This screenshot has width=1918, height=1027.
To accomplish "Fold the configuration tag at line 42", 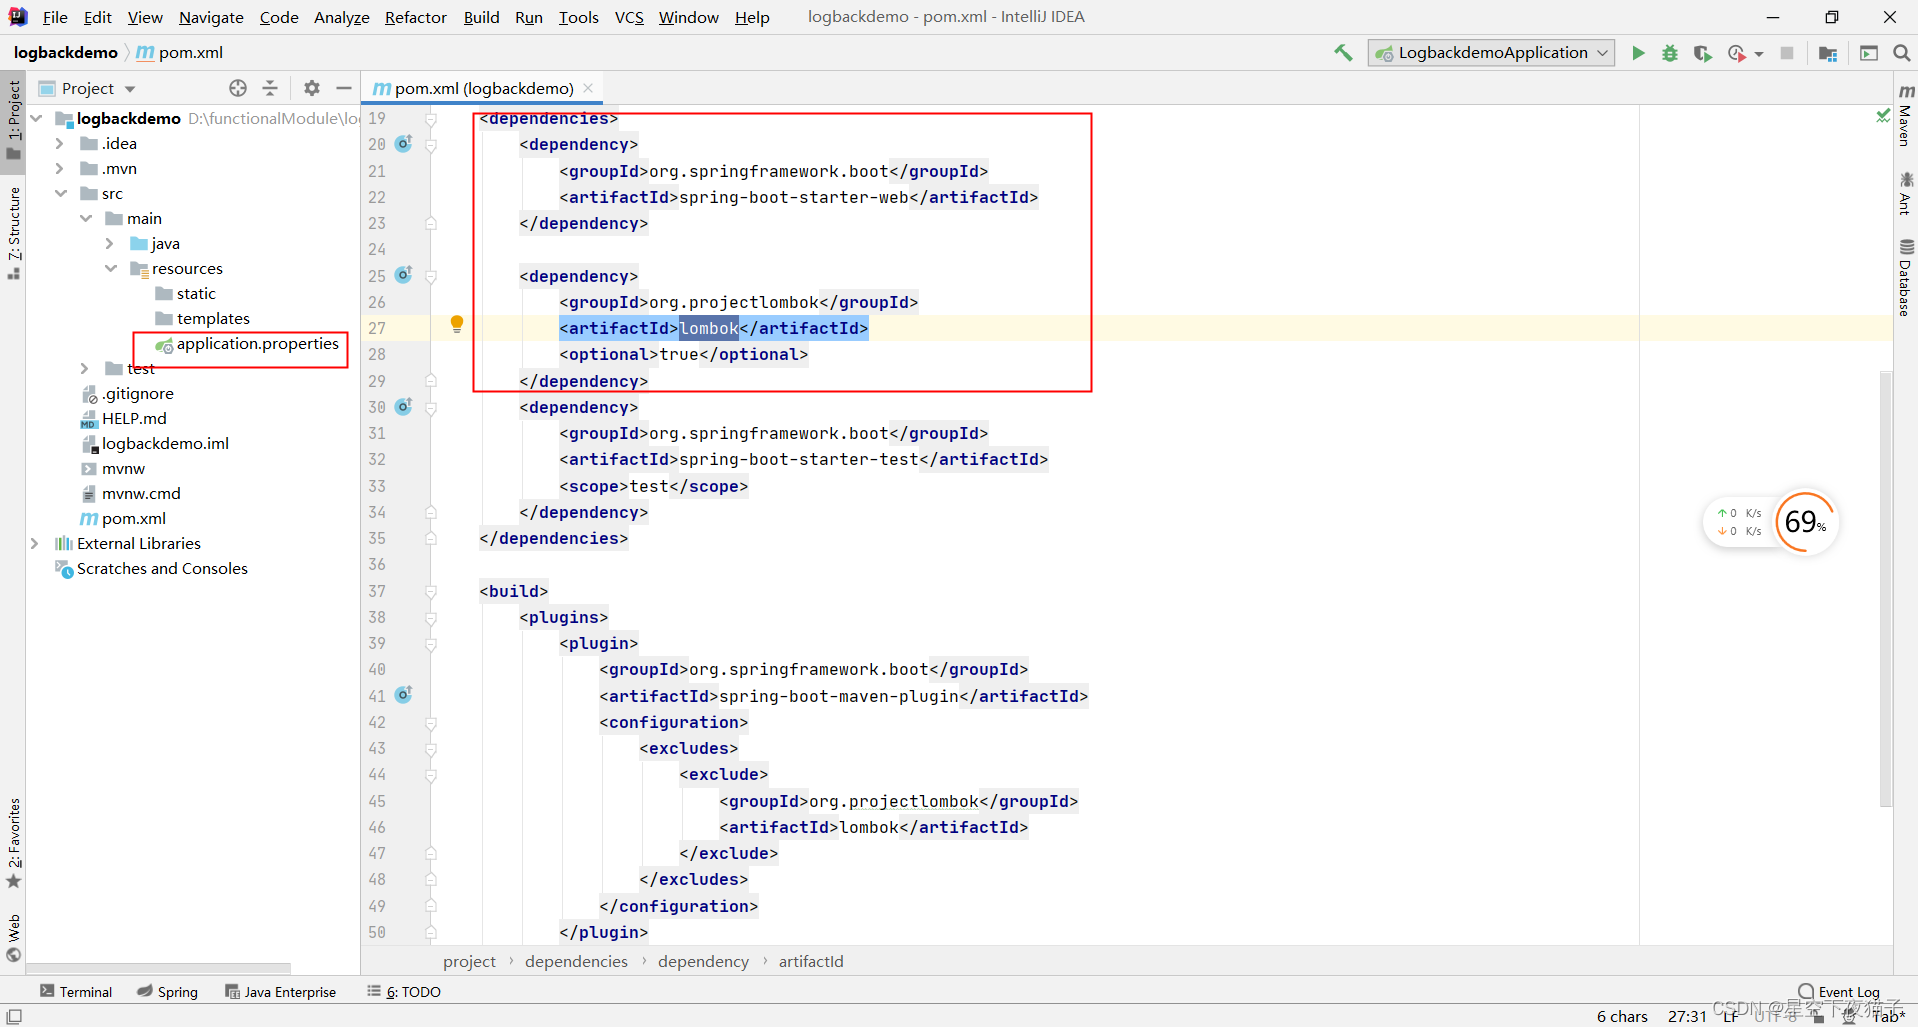I will [x=431, y=722].
